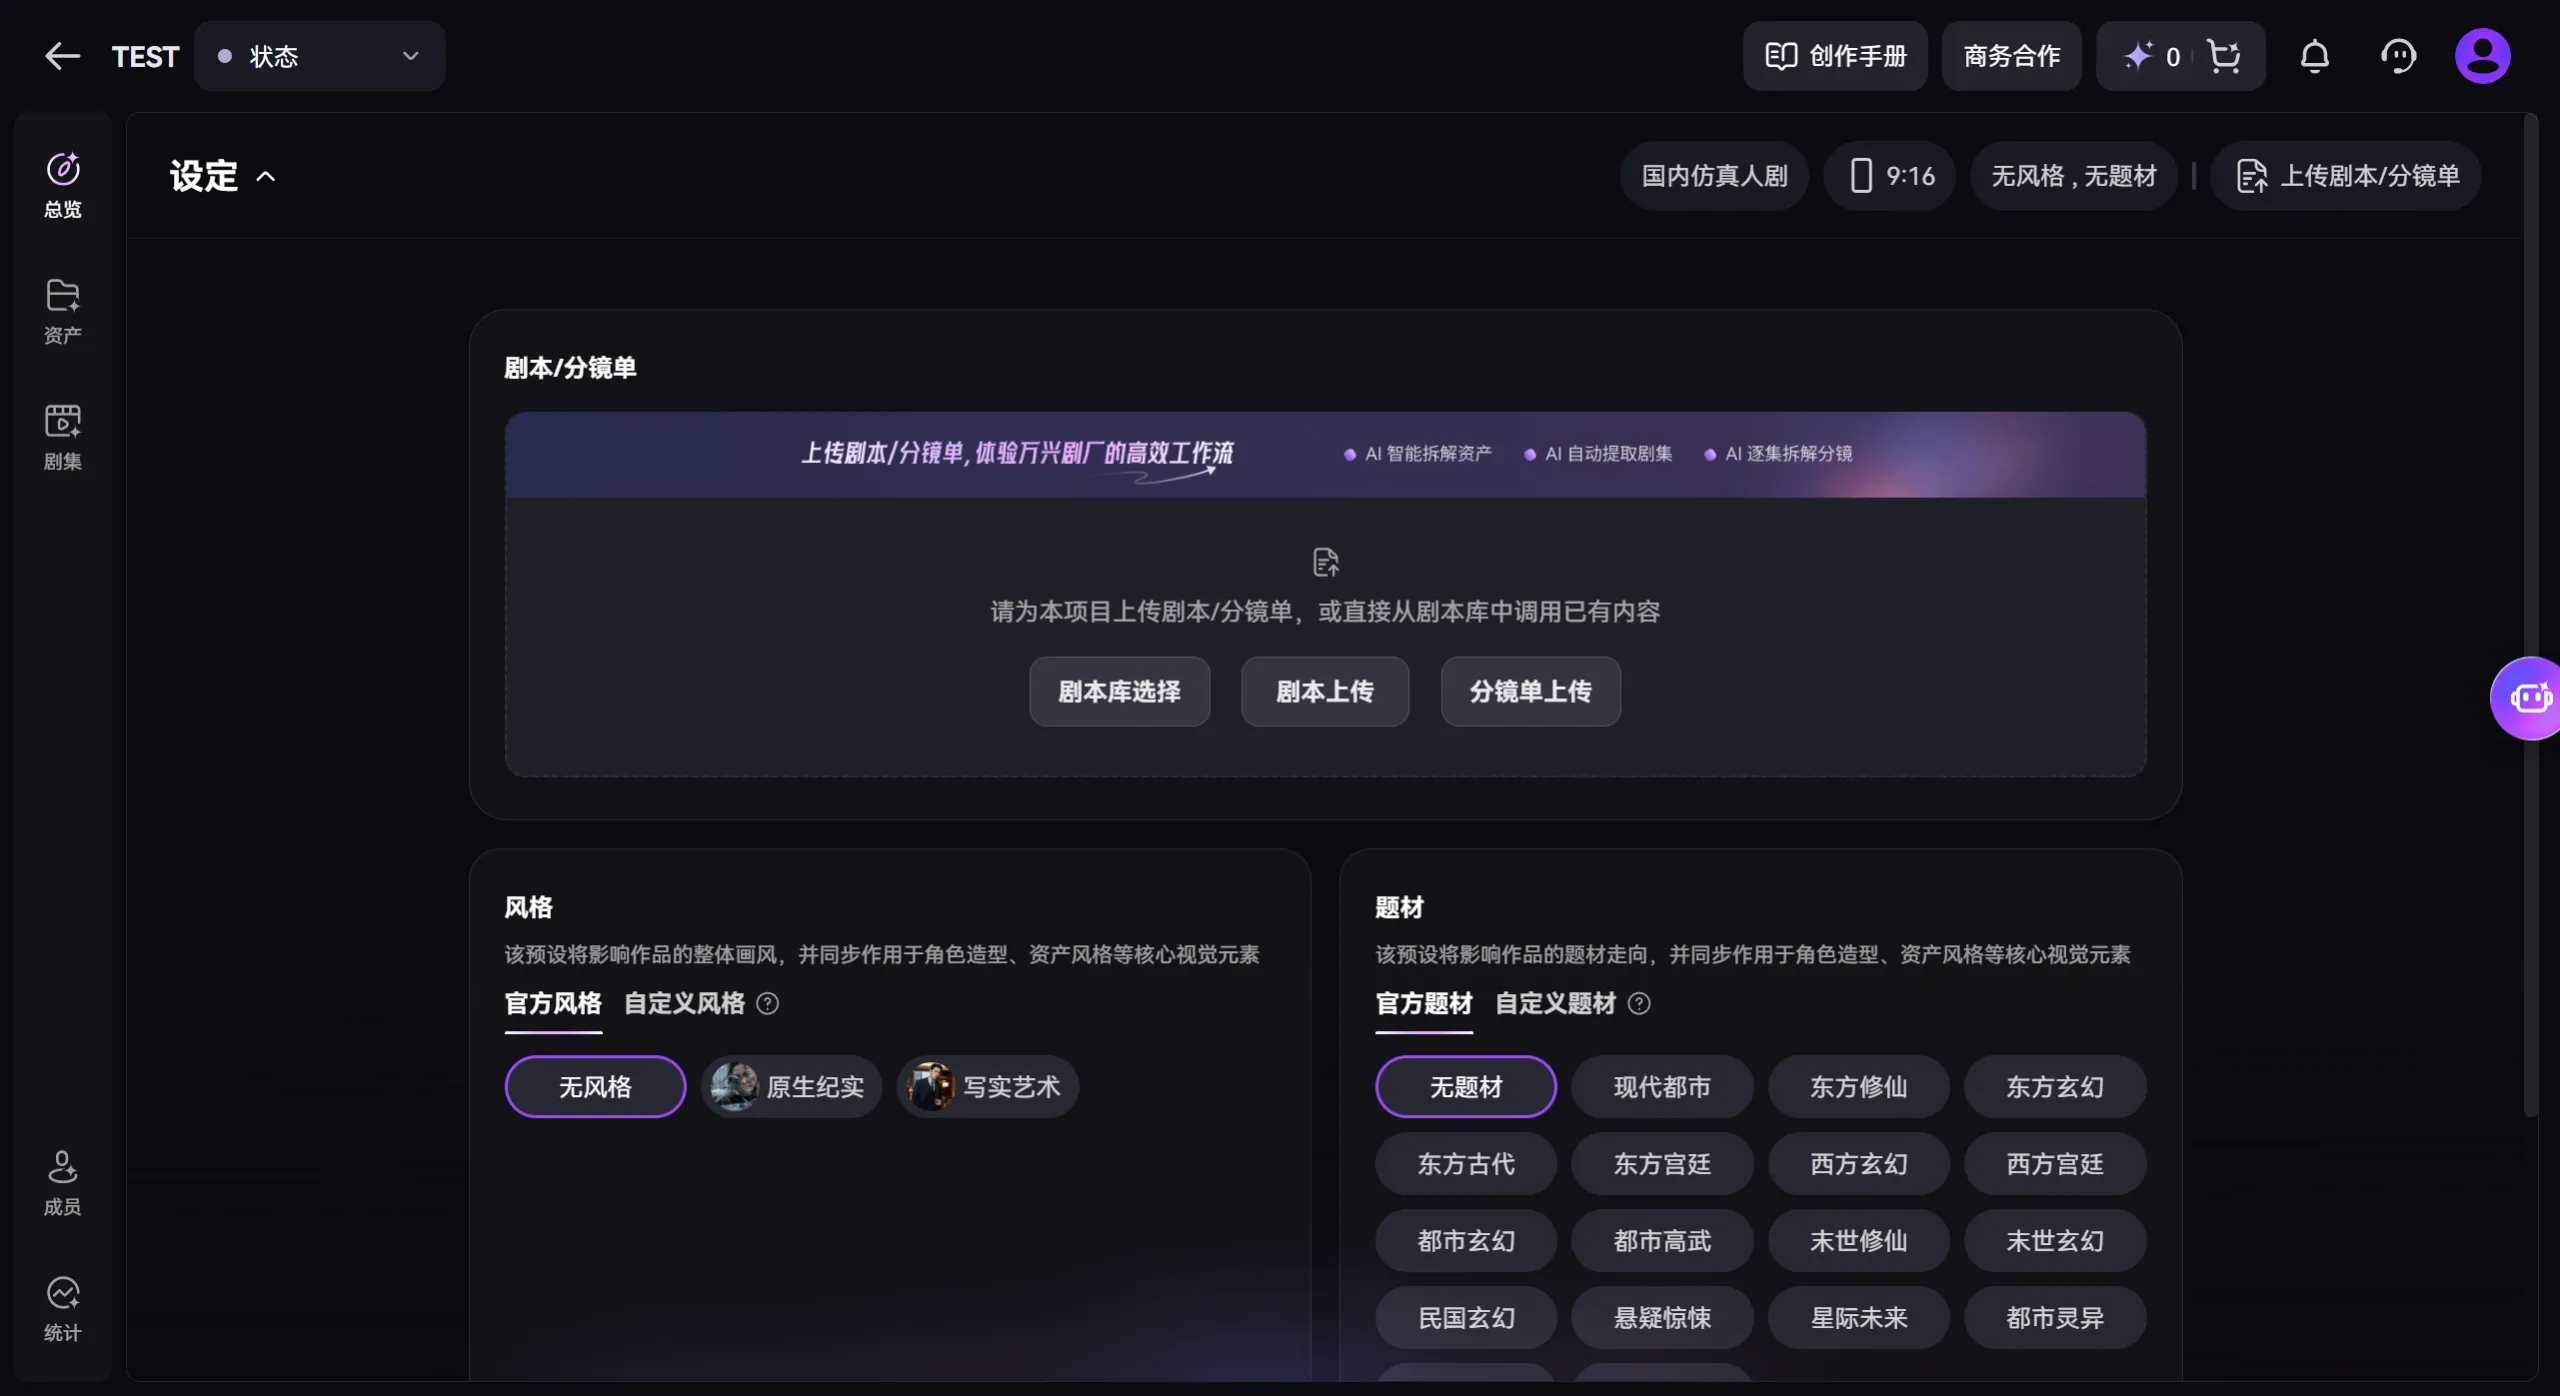Select the 悬疑惊悚 genre
Screen dimensions: 2560x1396
[x=1662, y=1318]
